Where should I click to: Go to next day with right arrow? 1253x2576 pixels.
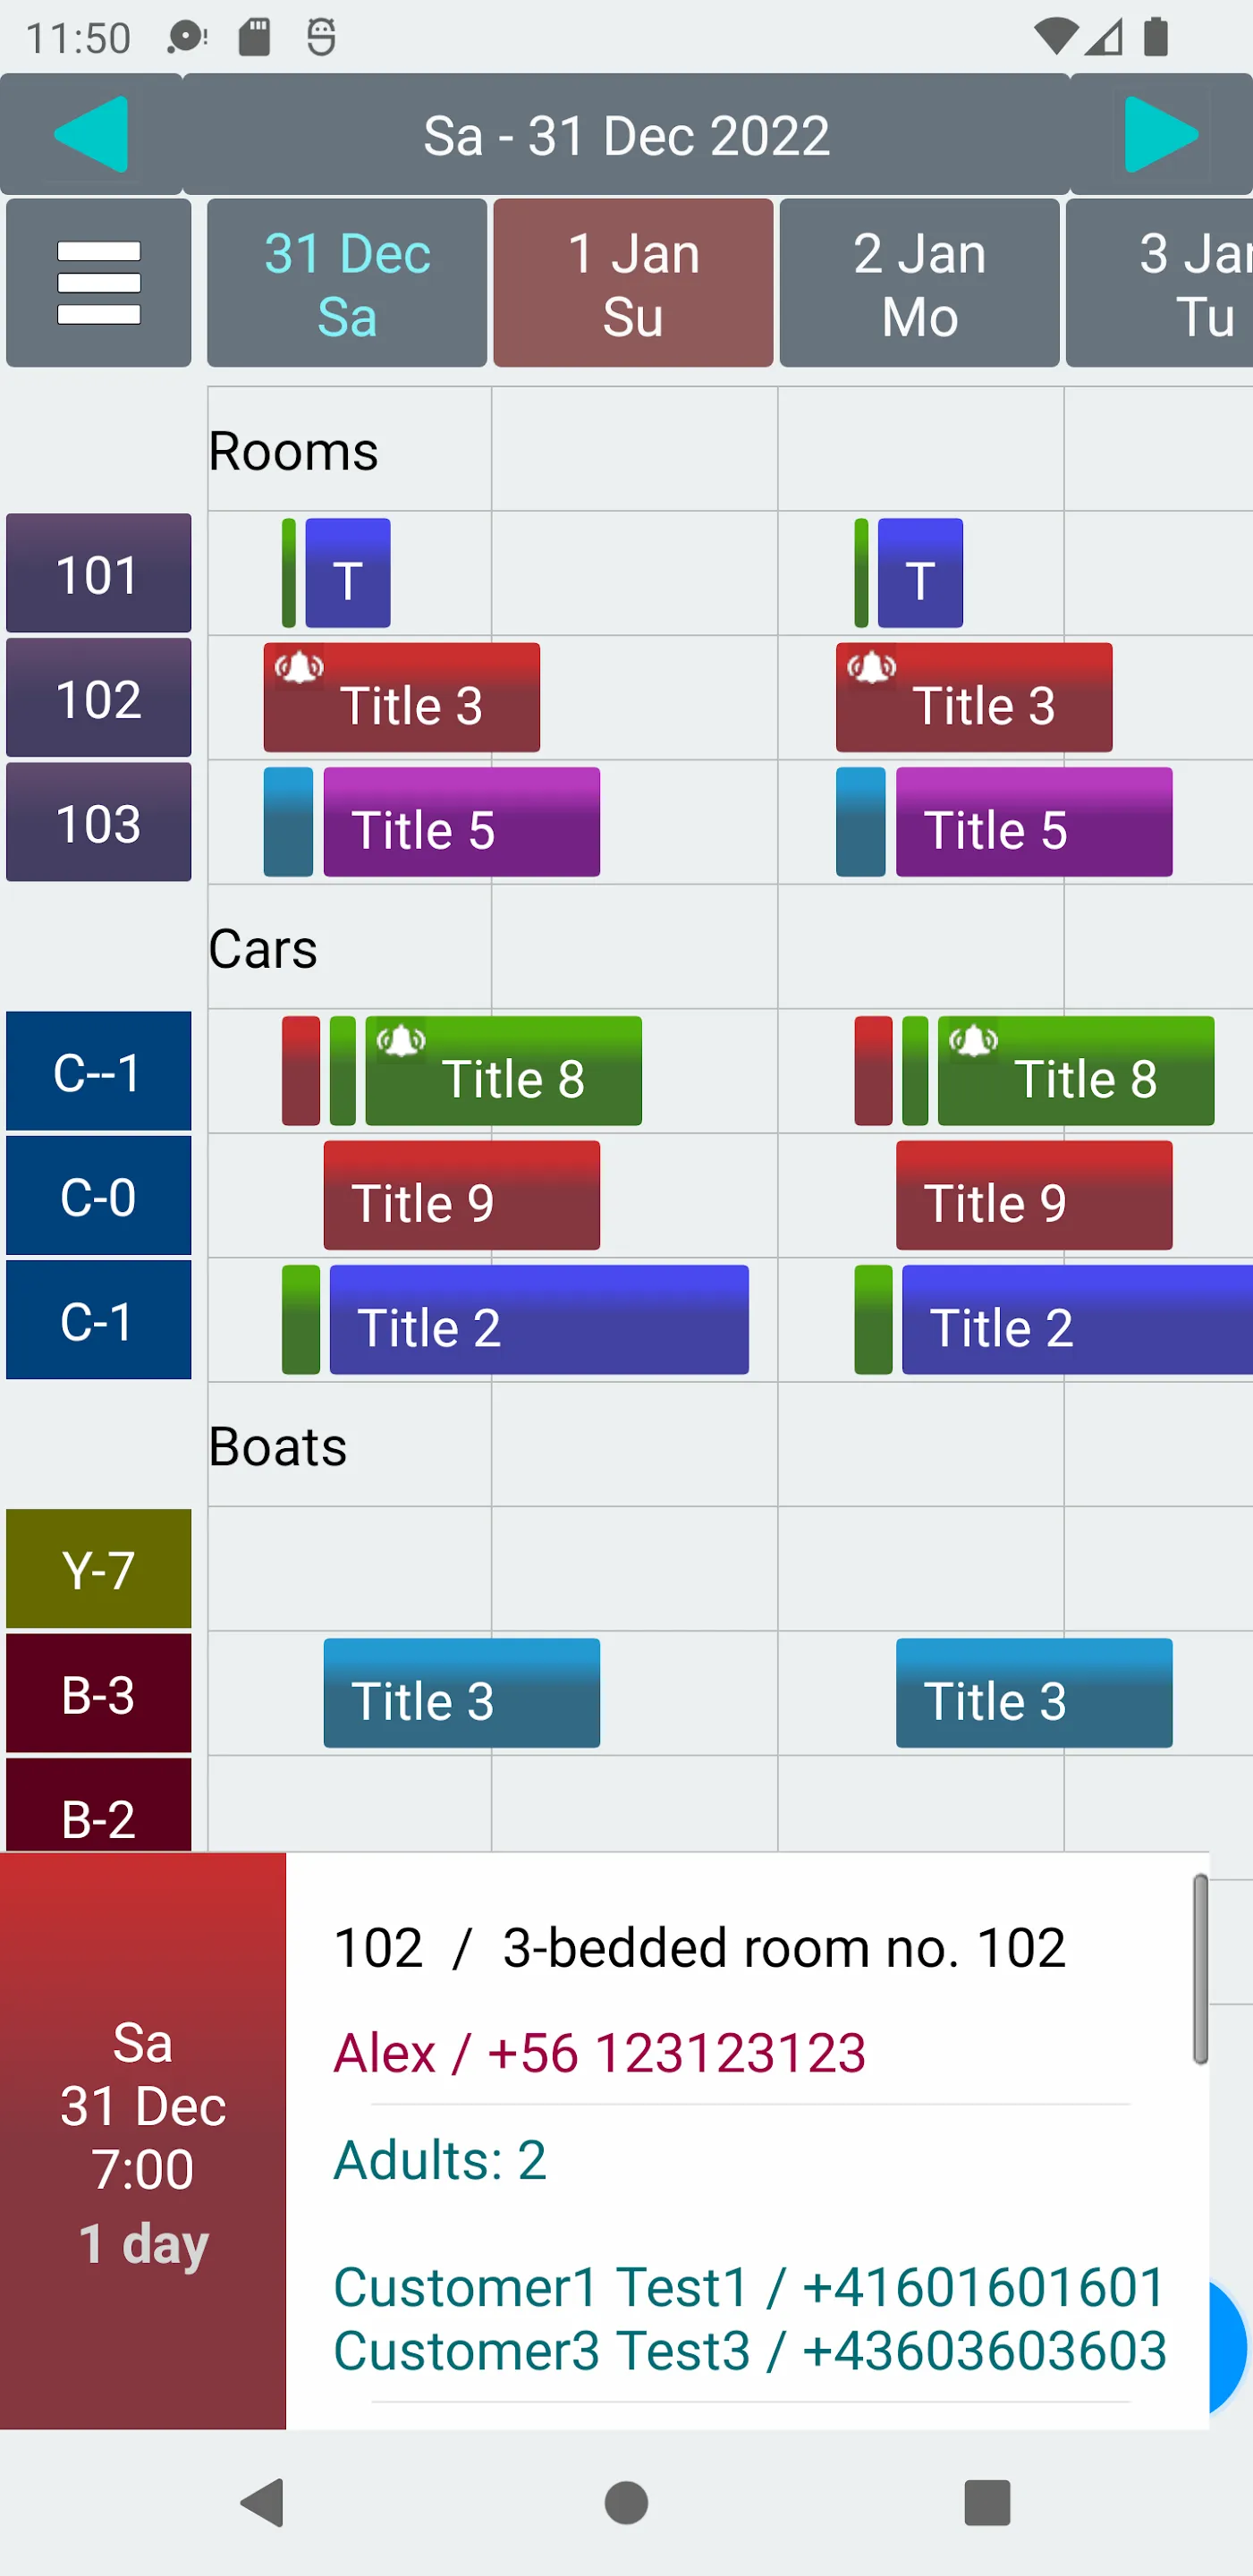[1161, 134]
